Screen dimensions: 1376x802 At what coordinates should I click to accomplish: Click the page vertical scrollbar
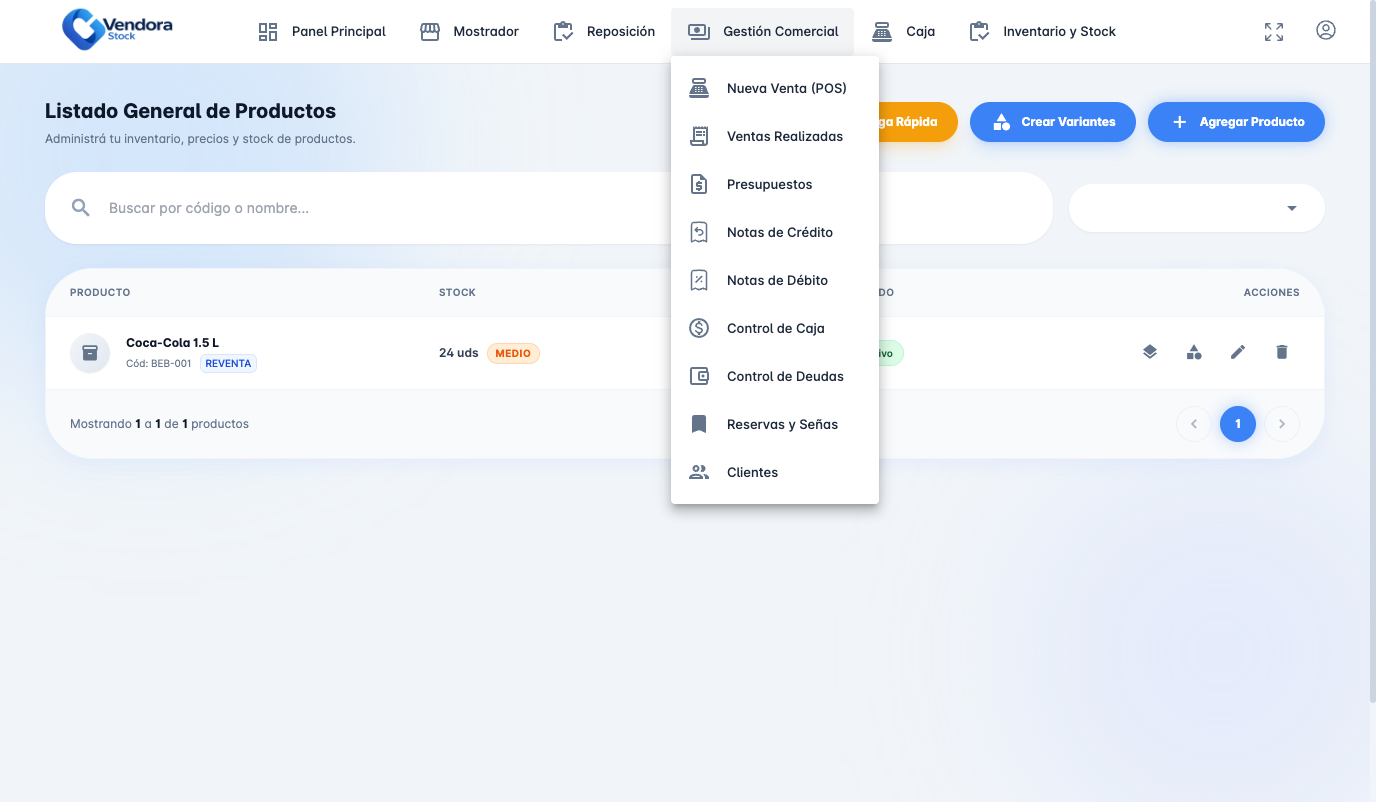coord(1372,350)
